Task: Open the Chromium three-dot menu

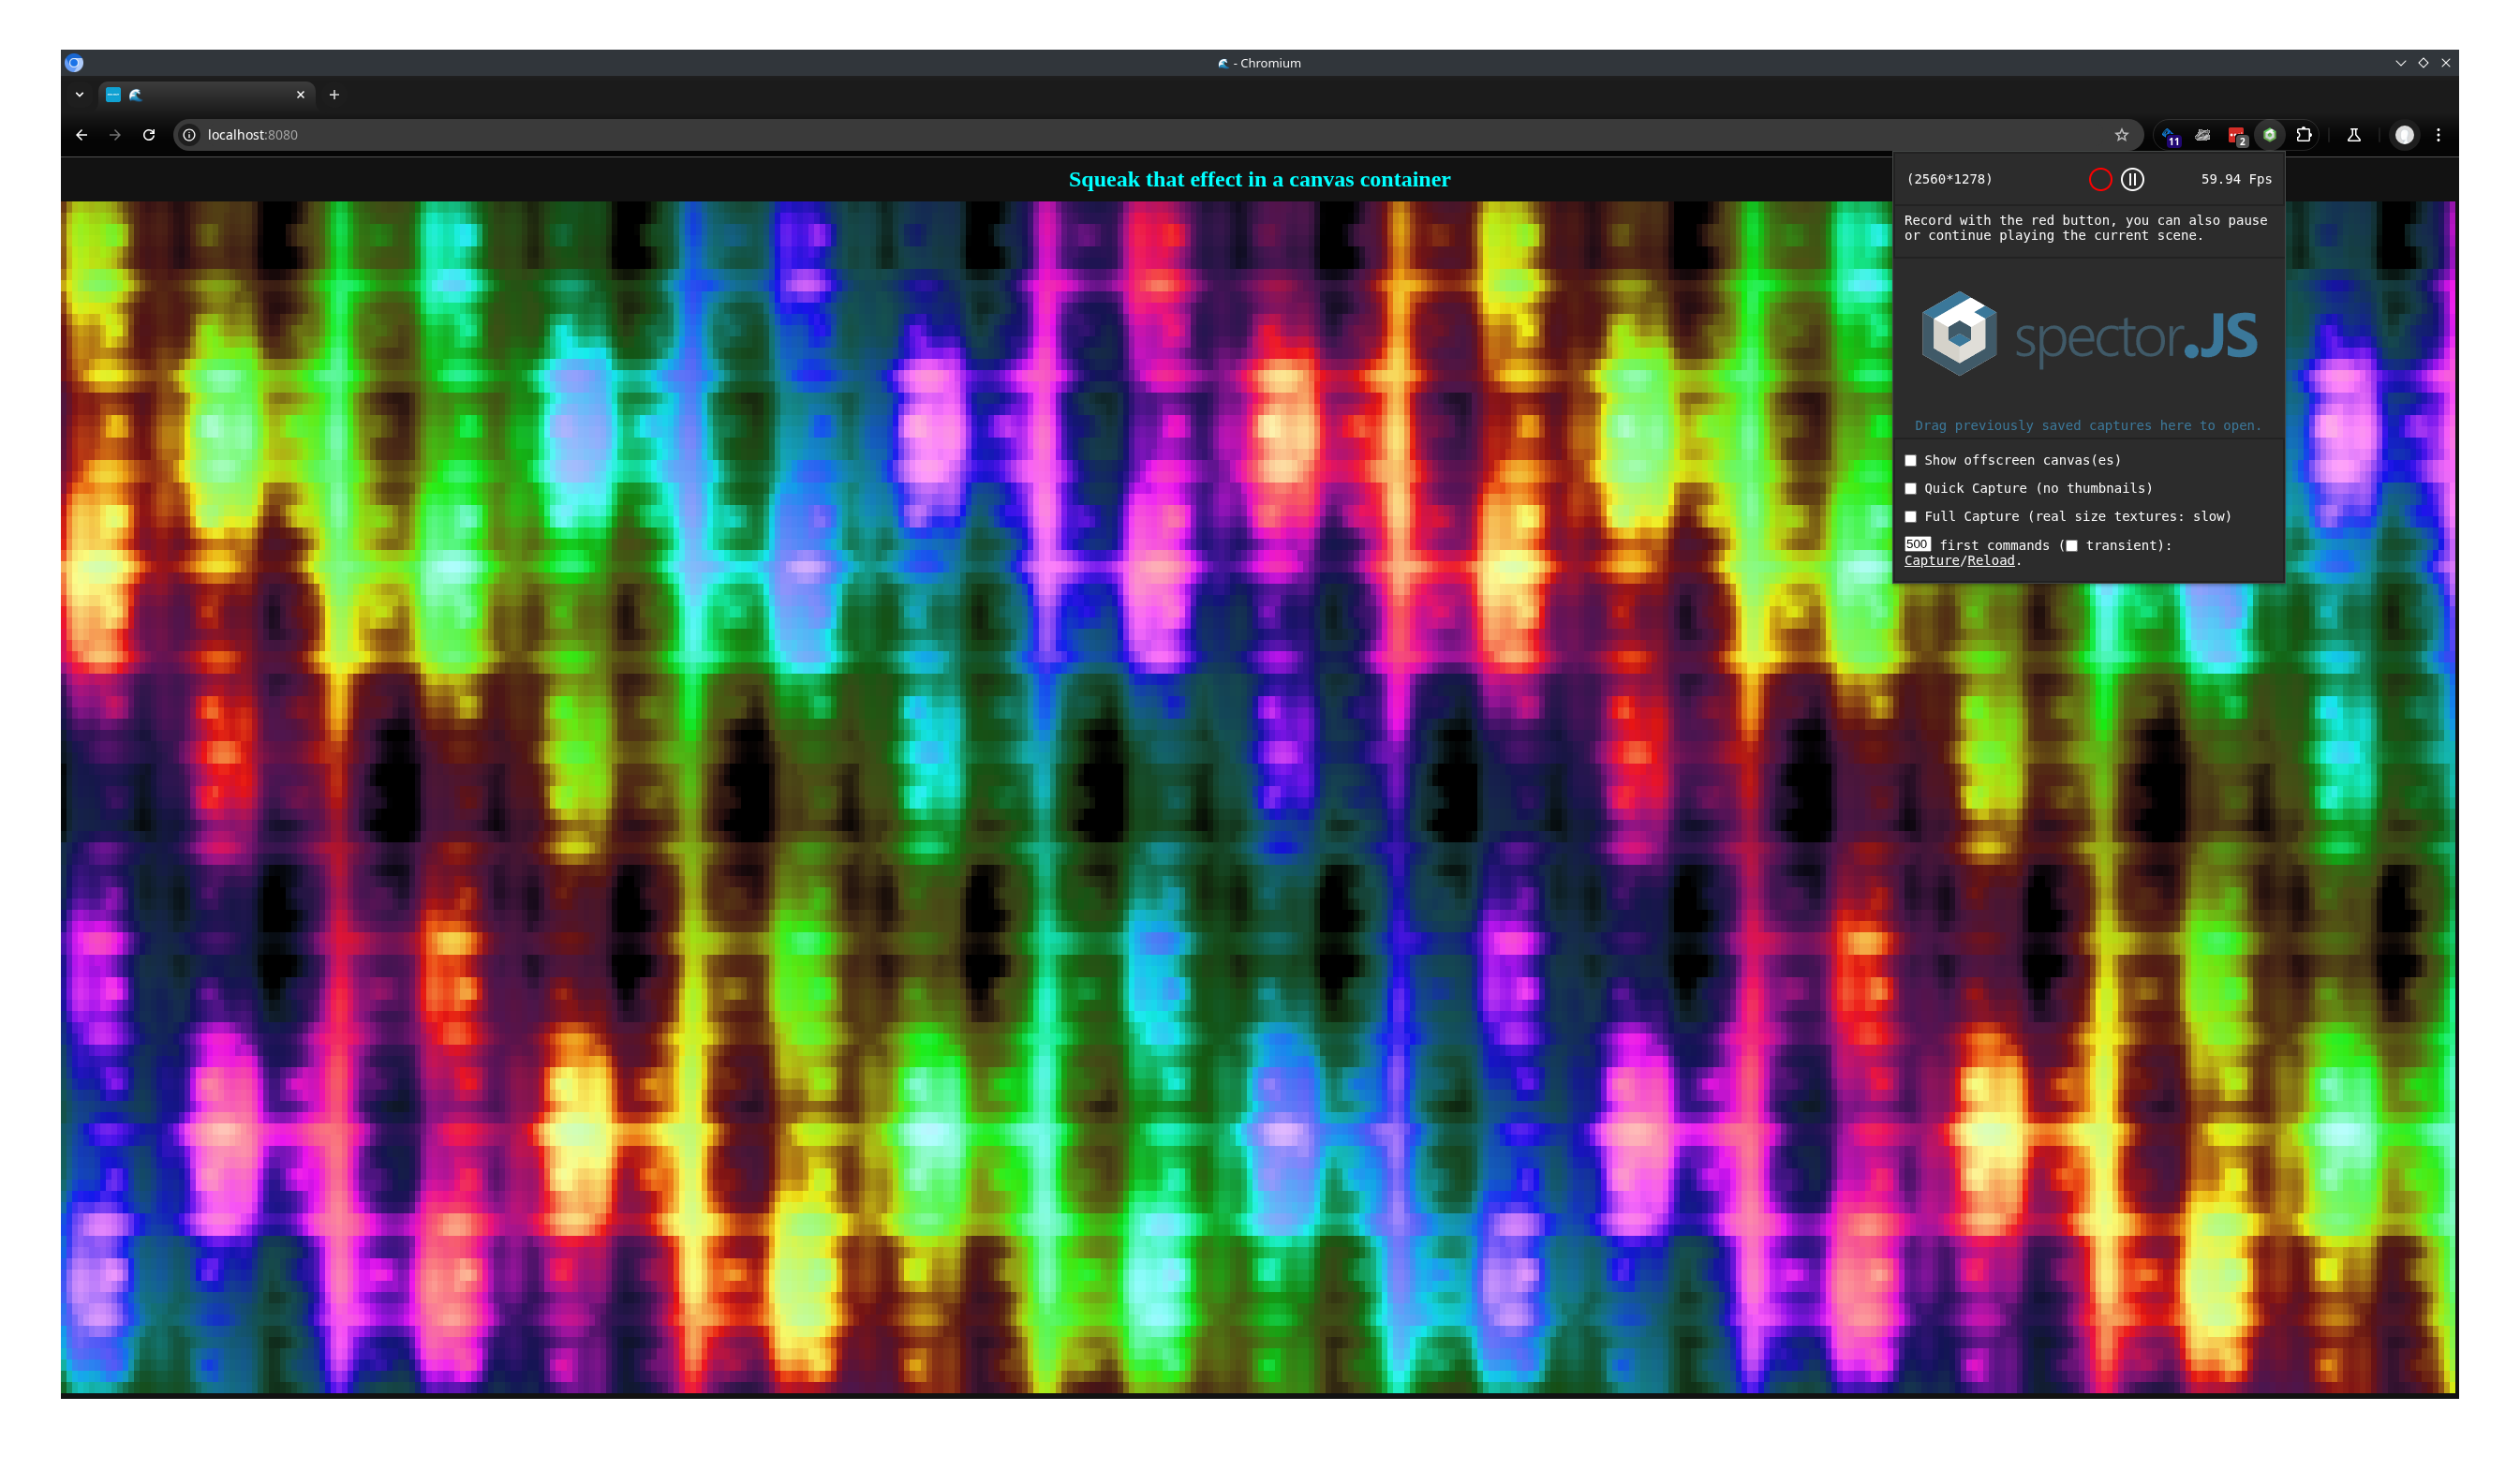Action: click(x=2438, y=135)
